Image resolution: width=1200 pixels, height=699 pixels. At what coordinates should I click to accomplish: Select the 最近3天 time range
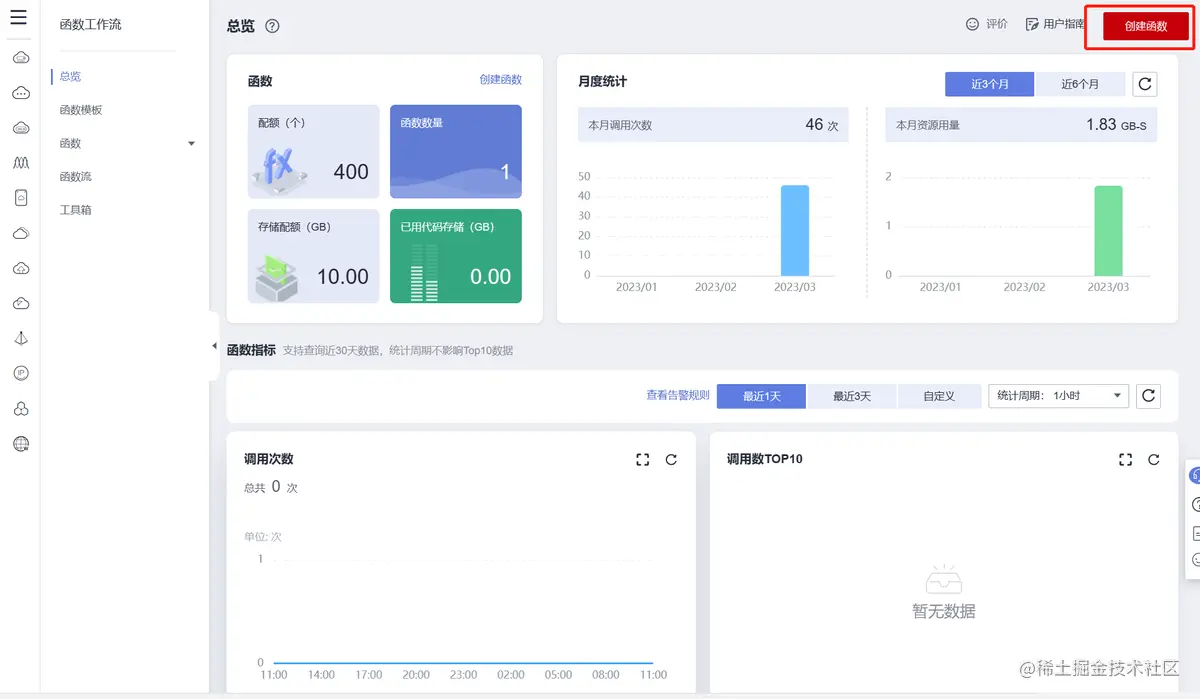coord(852,396)
